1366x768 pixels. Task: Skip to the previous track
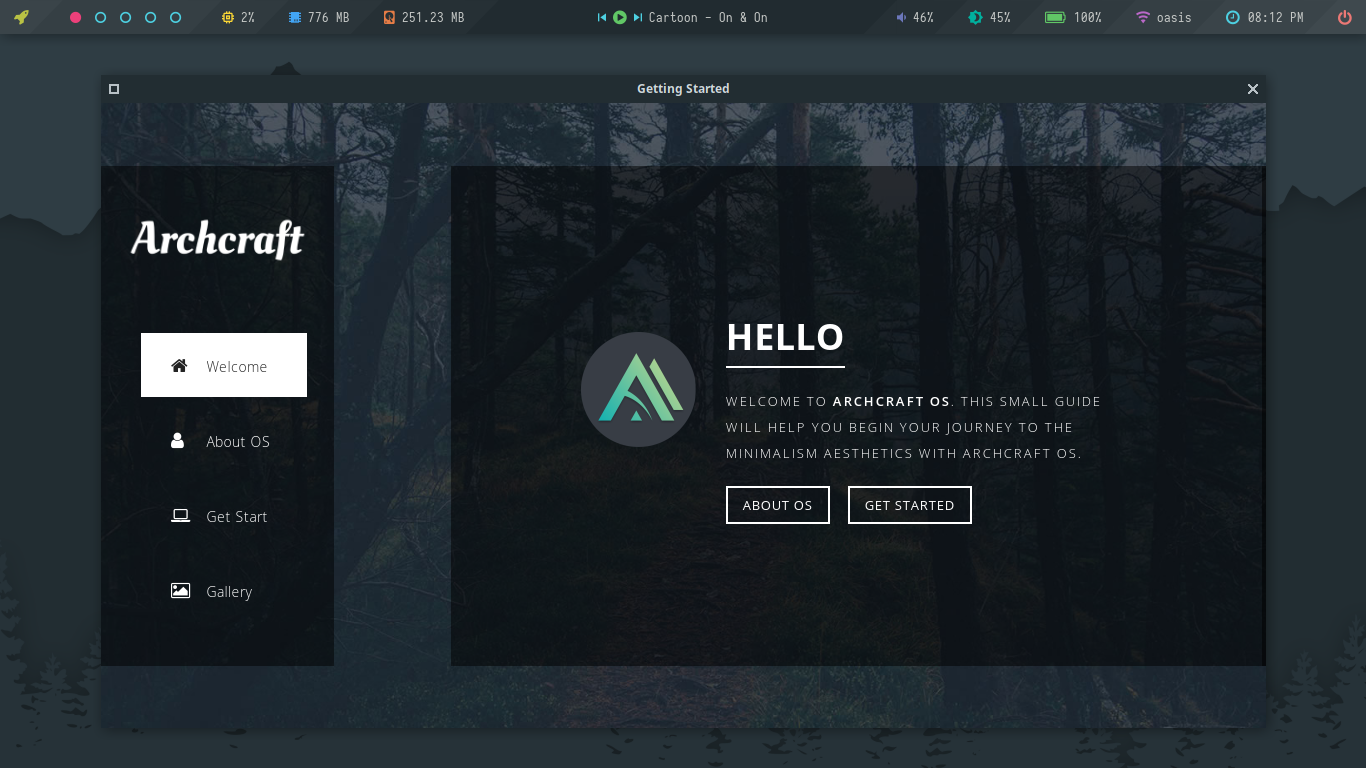tap(602, 18)
